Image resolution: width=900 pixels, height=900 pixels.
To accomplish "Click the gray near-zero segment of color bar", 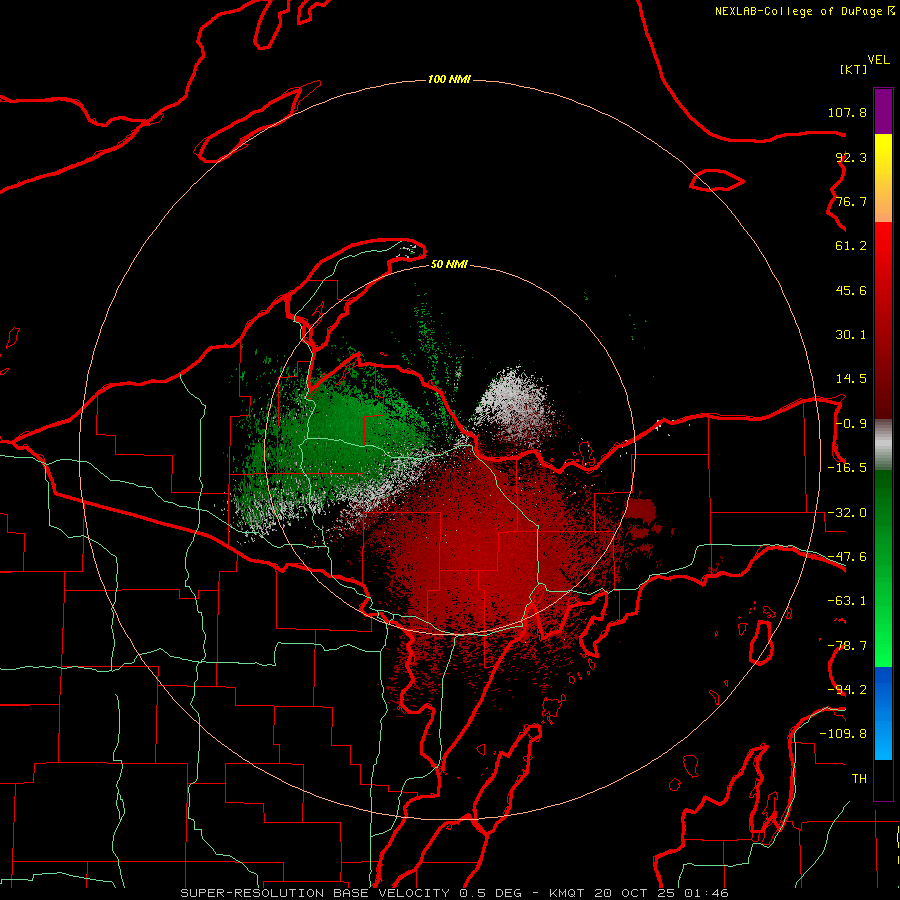I will coord(883,445).
